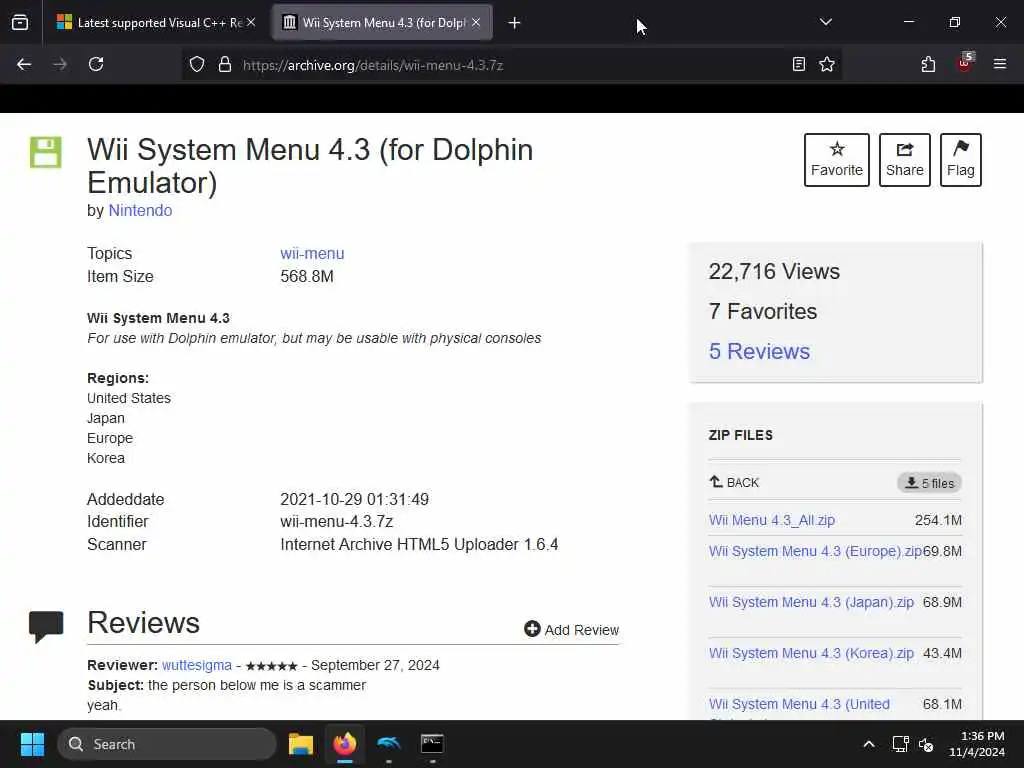Download Wii Menu 4.3_All.zip
The image size is (1024, 768).
pos(772,520)
